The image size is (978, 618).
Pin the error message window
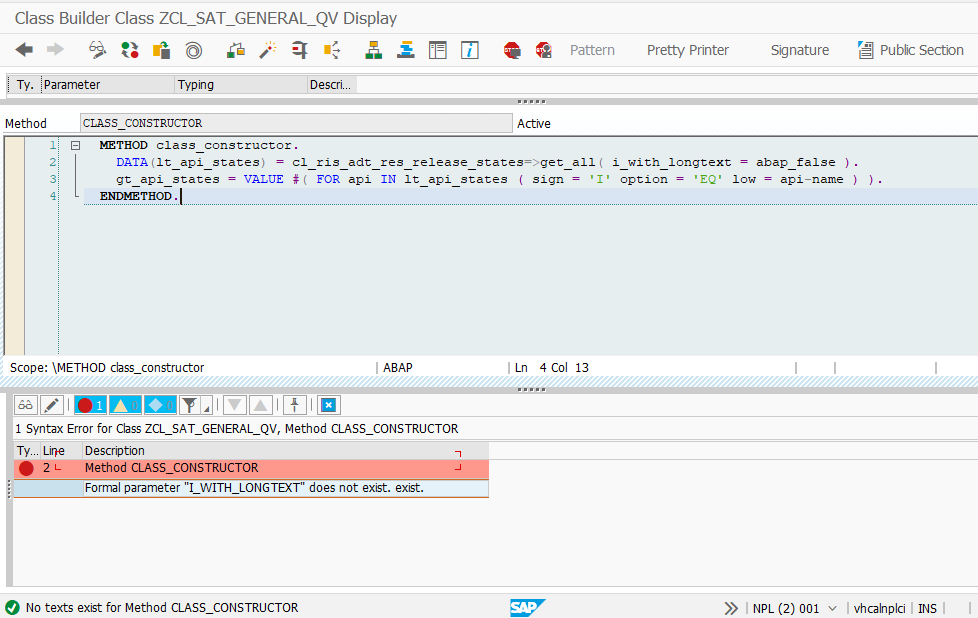click(293, 405)
